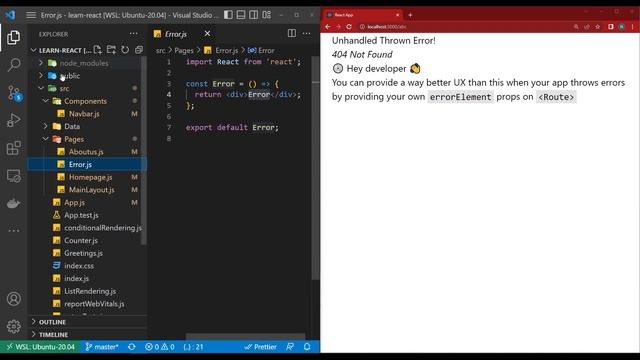Switch to the Error.js editor tab
Screen dimensions: 640x360
click(176, 34)
